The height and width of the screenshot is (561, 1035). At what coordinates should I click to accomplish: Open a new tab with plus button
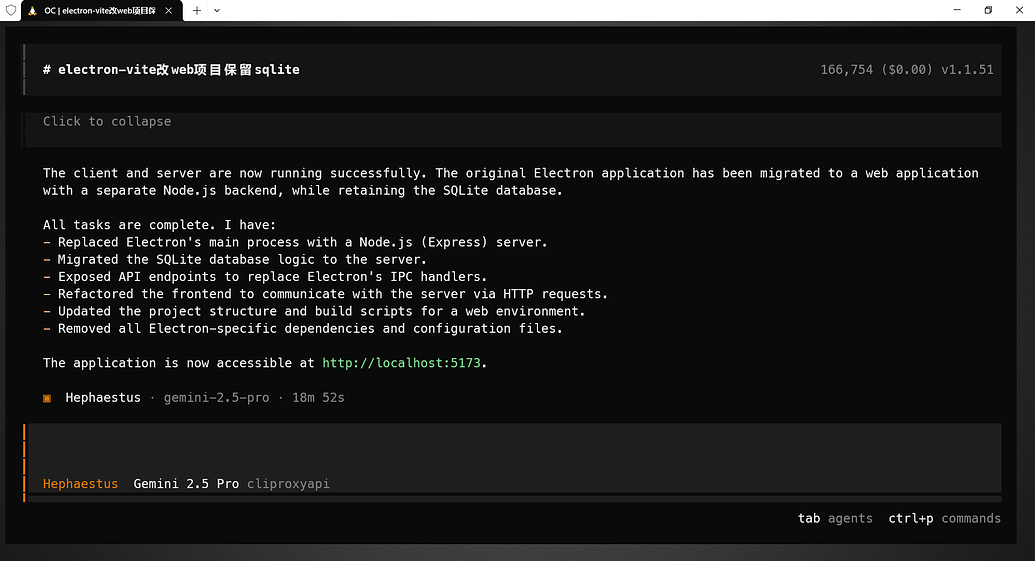pos(197,11)
